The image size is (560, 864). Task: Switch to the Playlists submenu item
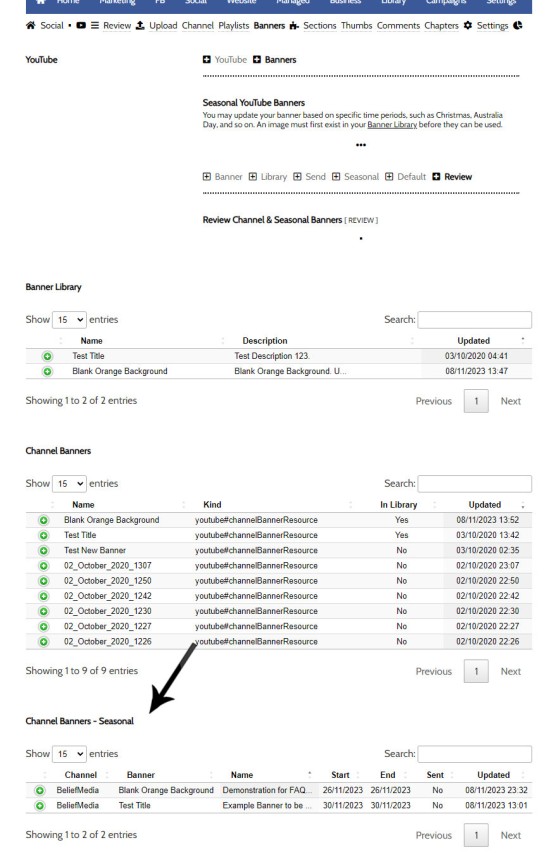234,25
